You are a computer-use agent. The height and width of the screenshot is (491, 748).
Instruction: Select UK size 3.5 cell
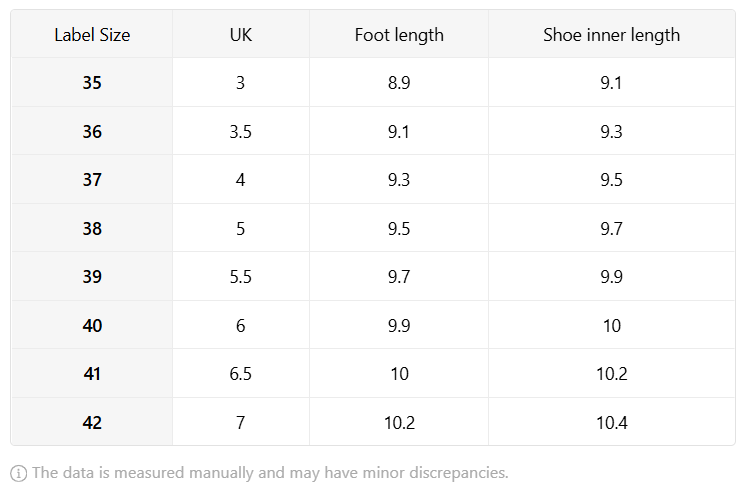click(x=241, y=131)
